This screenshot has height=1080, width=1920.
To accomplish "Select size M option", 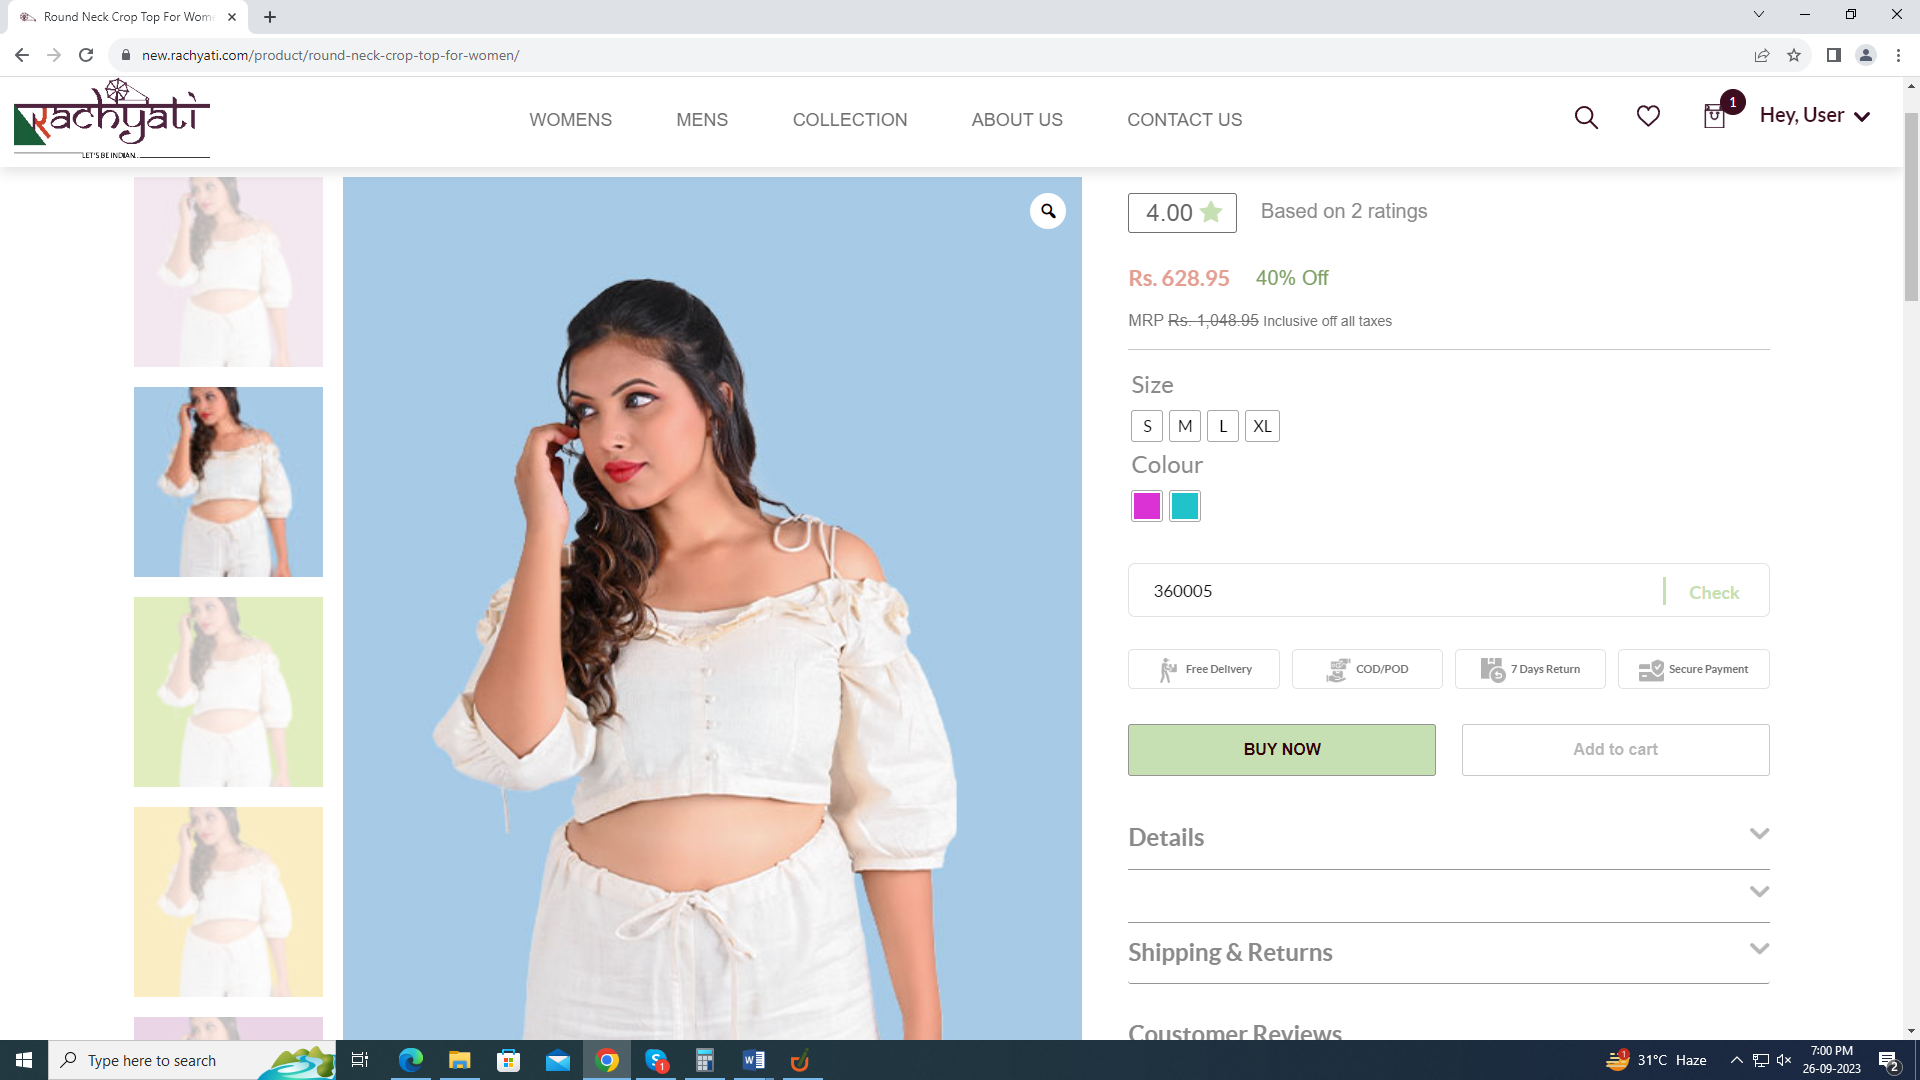I will pos(1185,426).
